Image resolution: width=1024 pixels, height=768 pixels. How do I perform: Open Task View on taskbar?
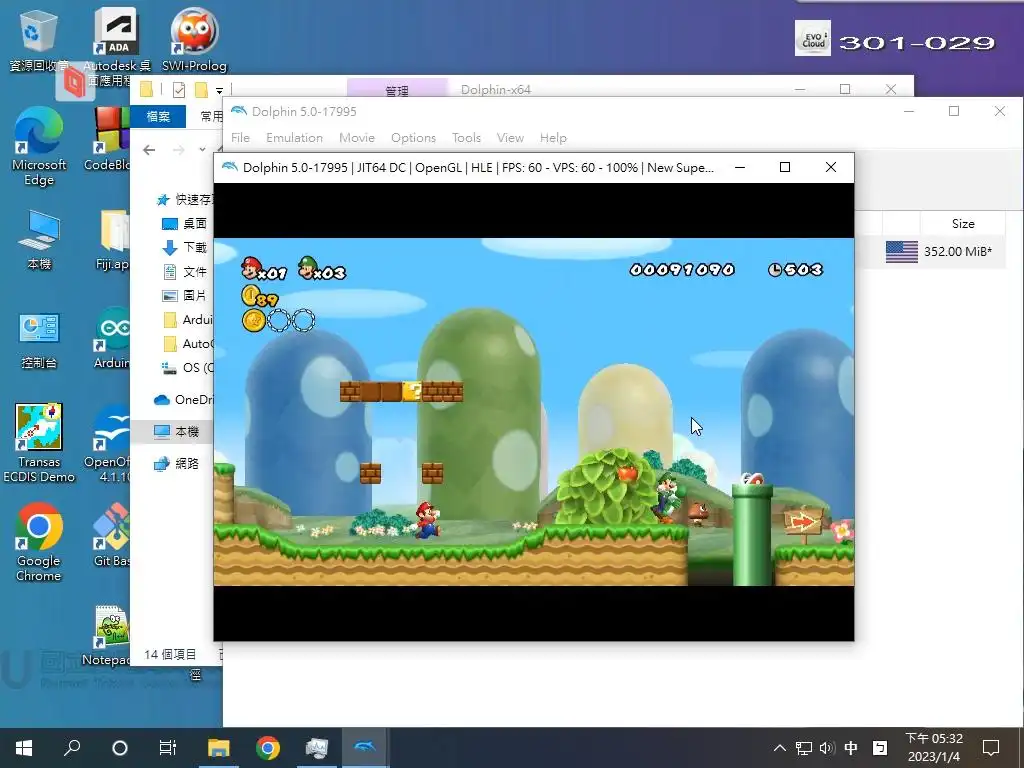coord(168,747)
